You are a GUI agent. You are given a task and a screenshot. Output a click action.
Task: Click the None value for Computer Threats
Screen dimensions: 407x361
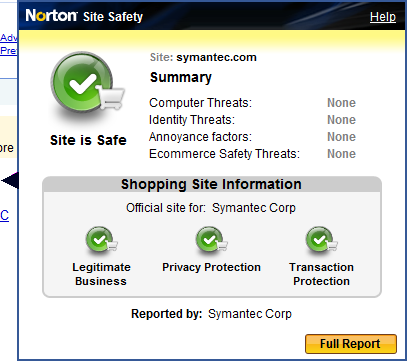point(341,103)
